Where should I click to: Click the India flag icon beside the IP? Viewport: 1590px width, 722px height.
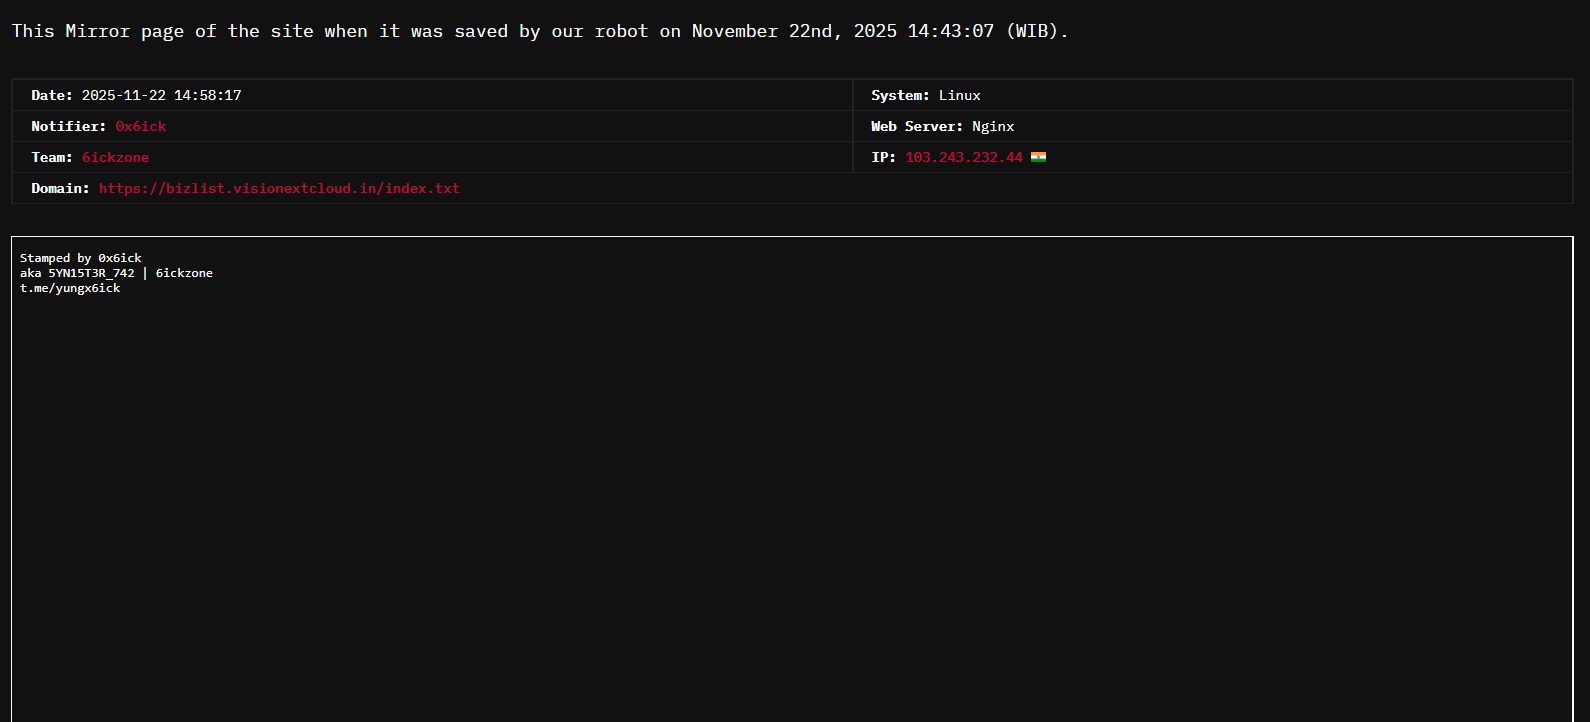1038,157
